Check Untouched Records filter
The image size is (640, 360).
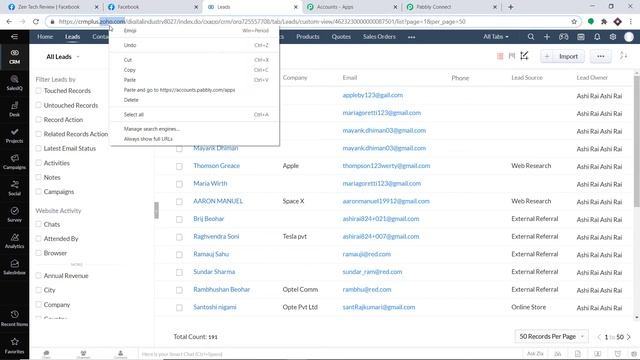(38, 105)
